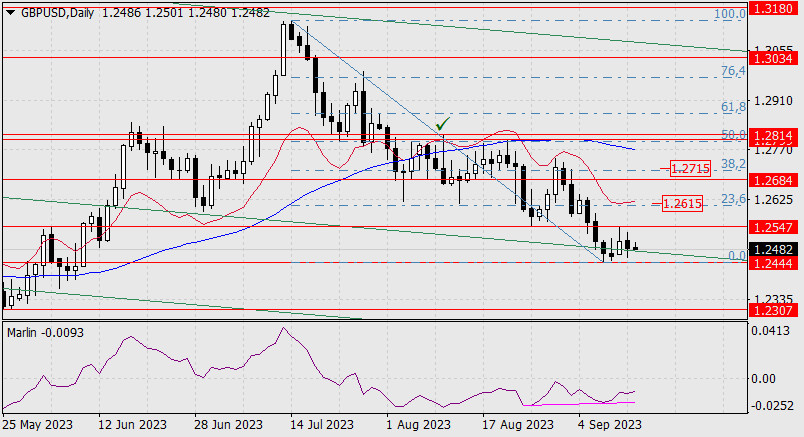
Task: Click the 1 Aug 2023 date label
Action: 419,425
